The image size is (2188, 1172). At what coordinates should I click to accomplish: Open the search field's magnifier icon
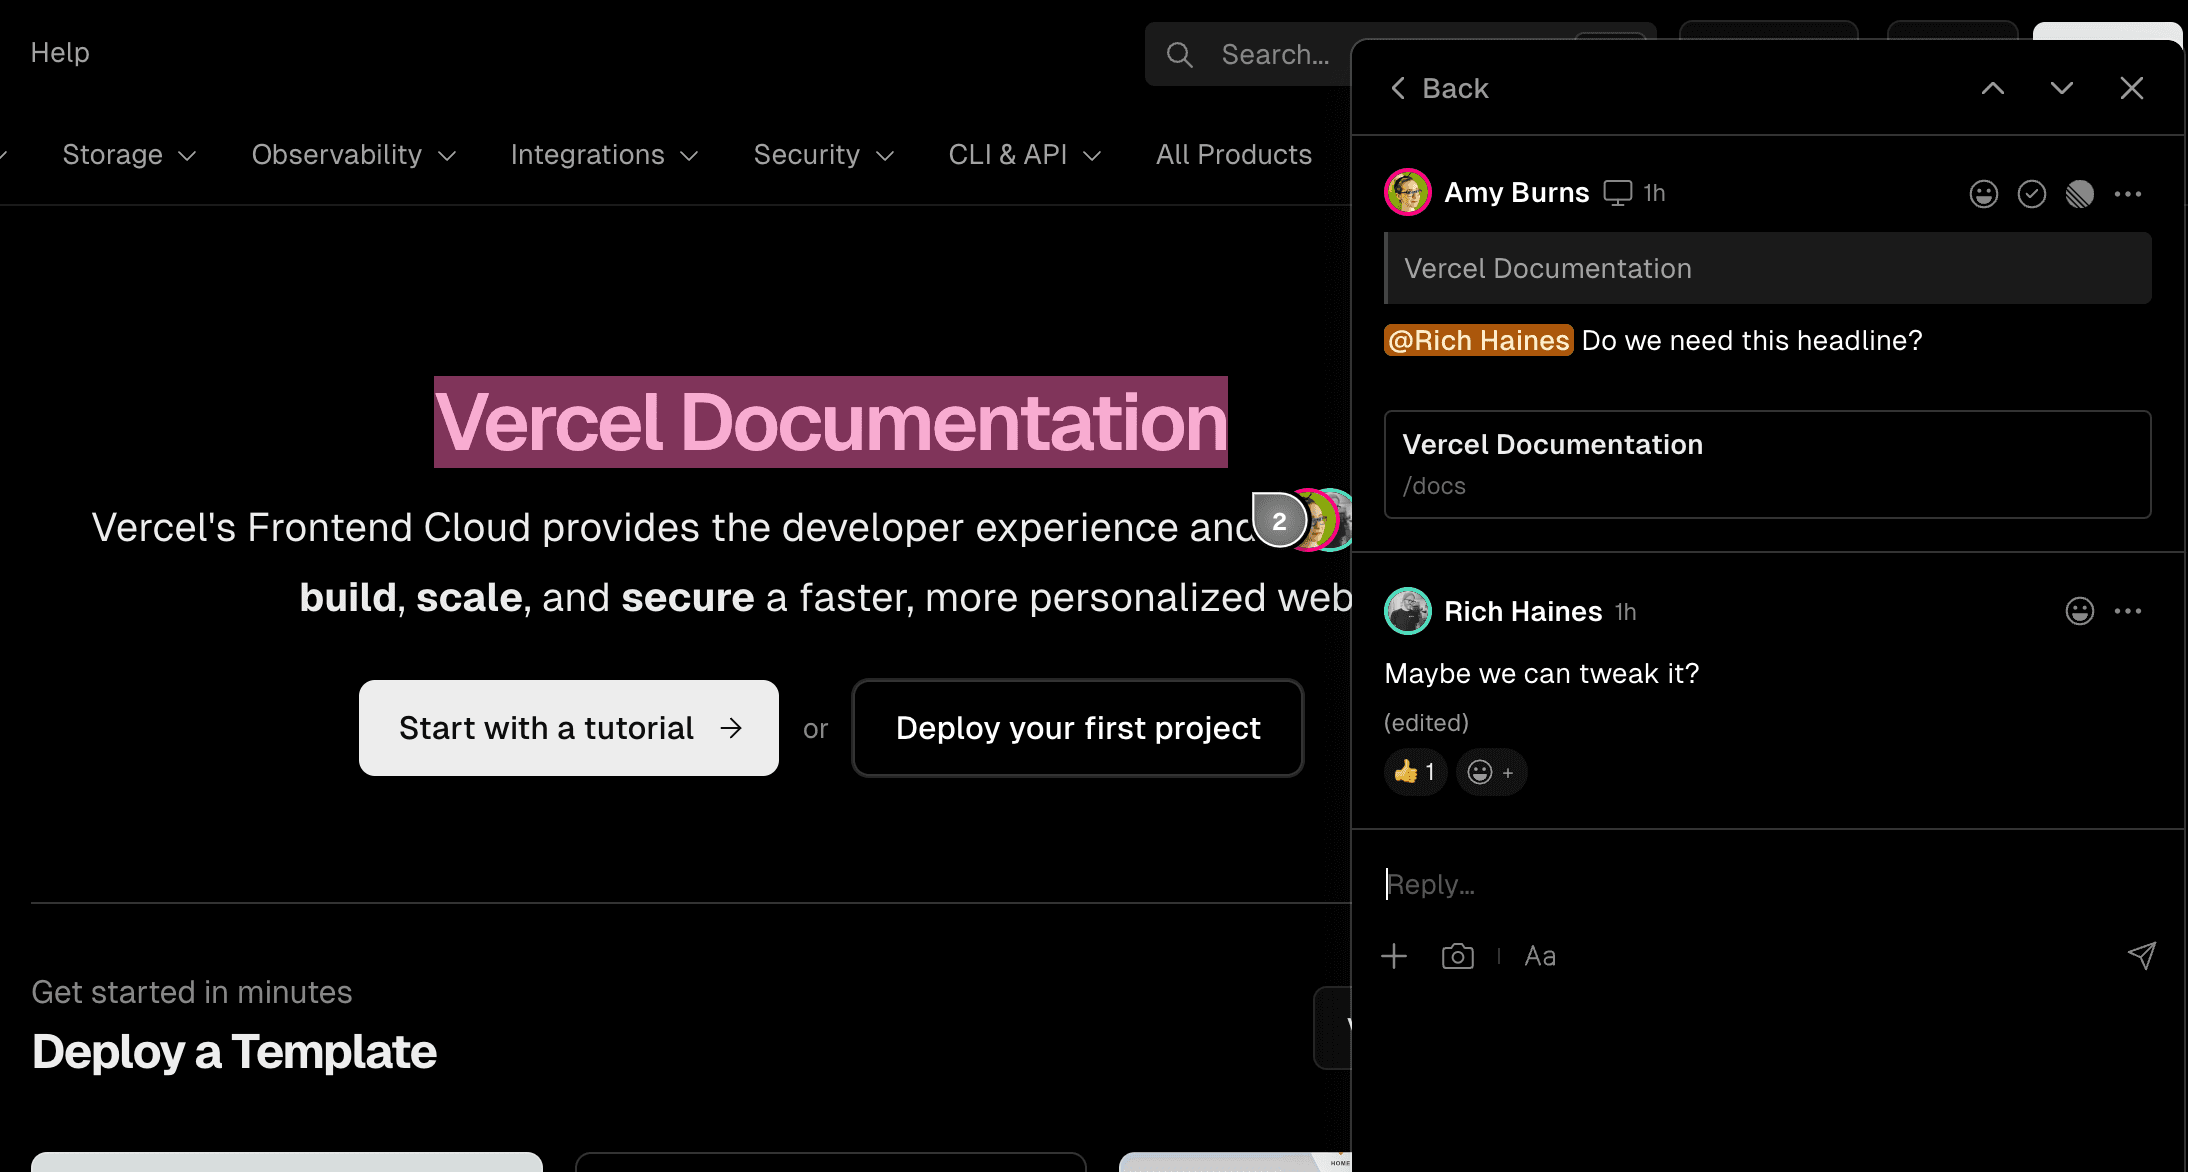pos(1179,54)
